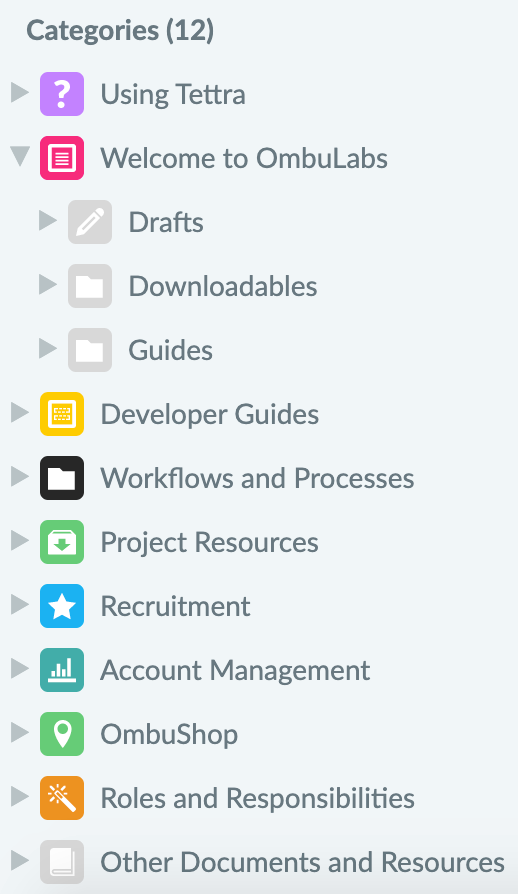Click the teal bar chart Account Management icon

click(62, 670)
